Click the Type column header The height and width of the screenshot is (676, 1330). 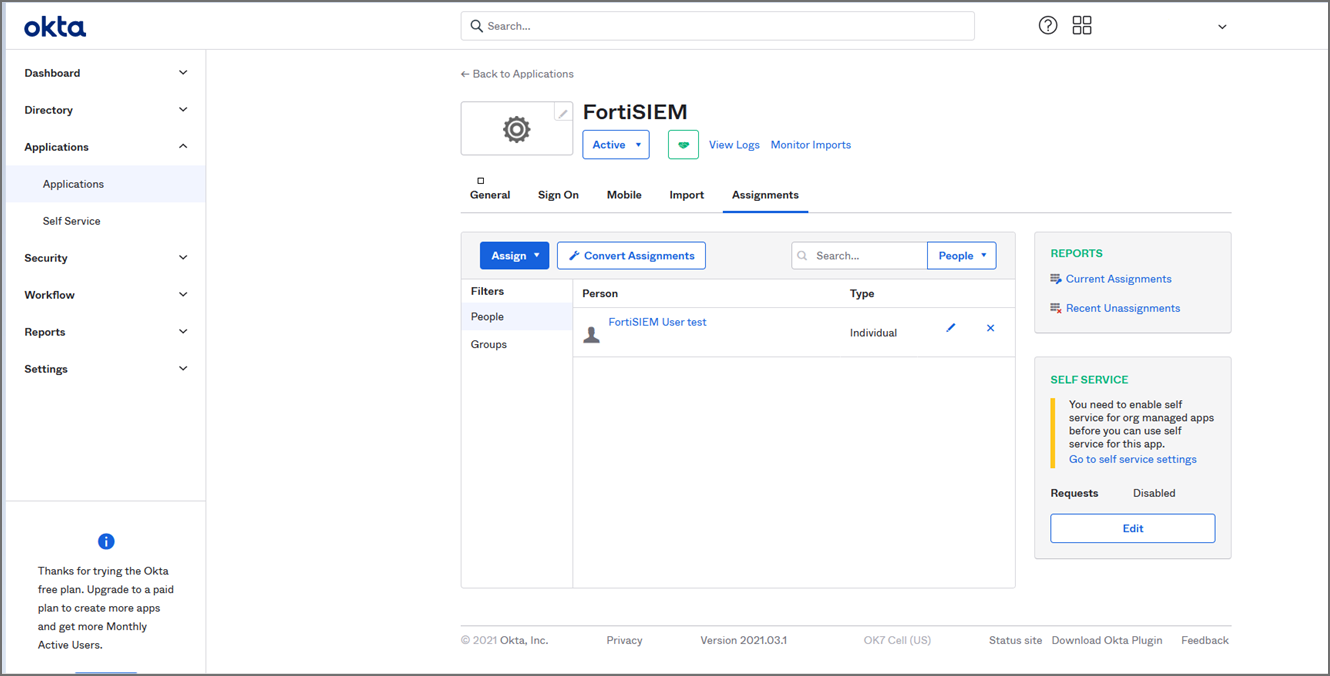[862, 294]
